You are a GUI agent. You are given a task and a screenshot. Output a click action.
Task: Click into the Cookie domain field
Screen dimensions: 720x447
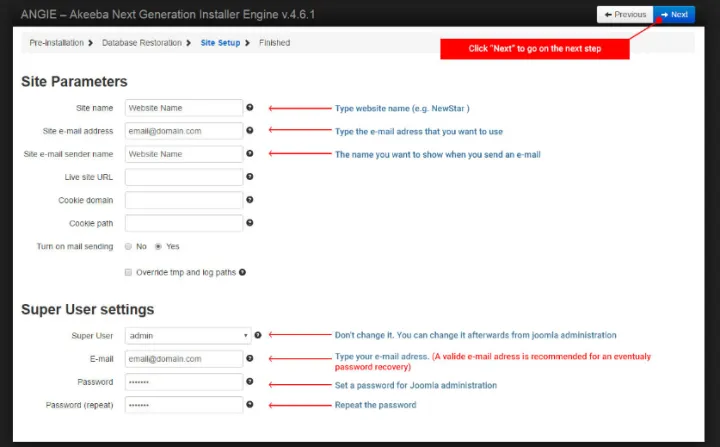click(x=184, y=200)
